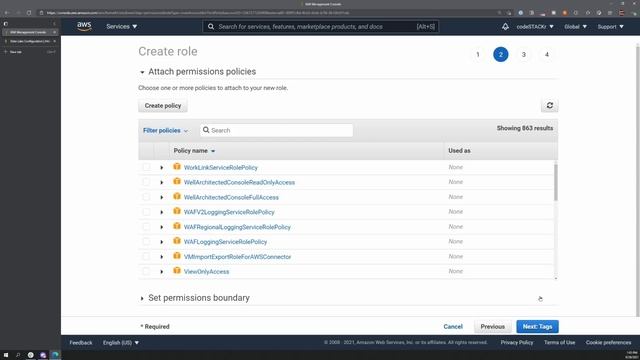Open Cookie preferences in the footer
The width and height of the screenshot is (640, 360).
(609, 343)
